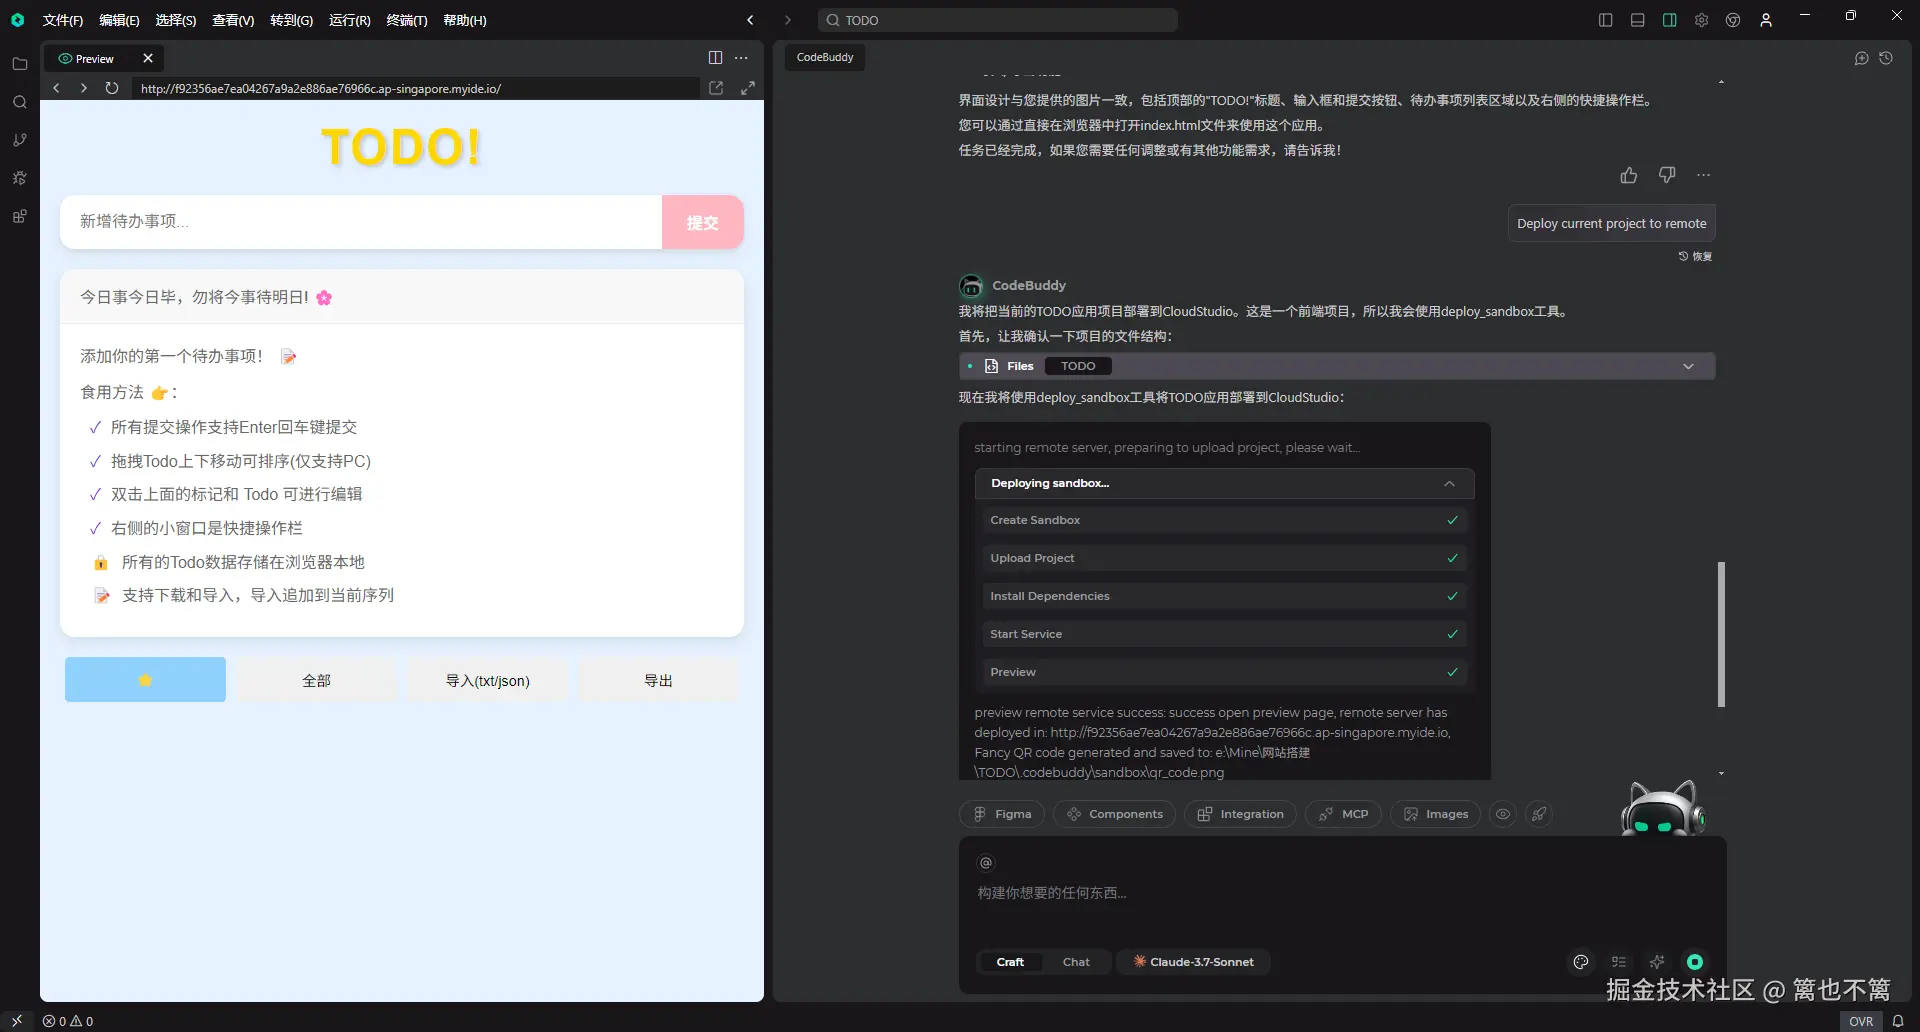Open chat history
1920x1032 pixels.
tap(1886, 58)
